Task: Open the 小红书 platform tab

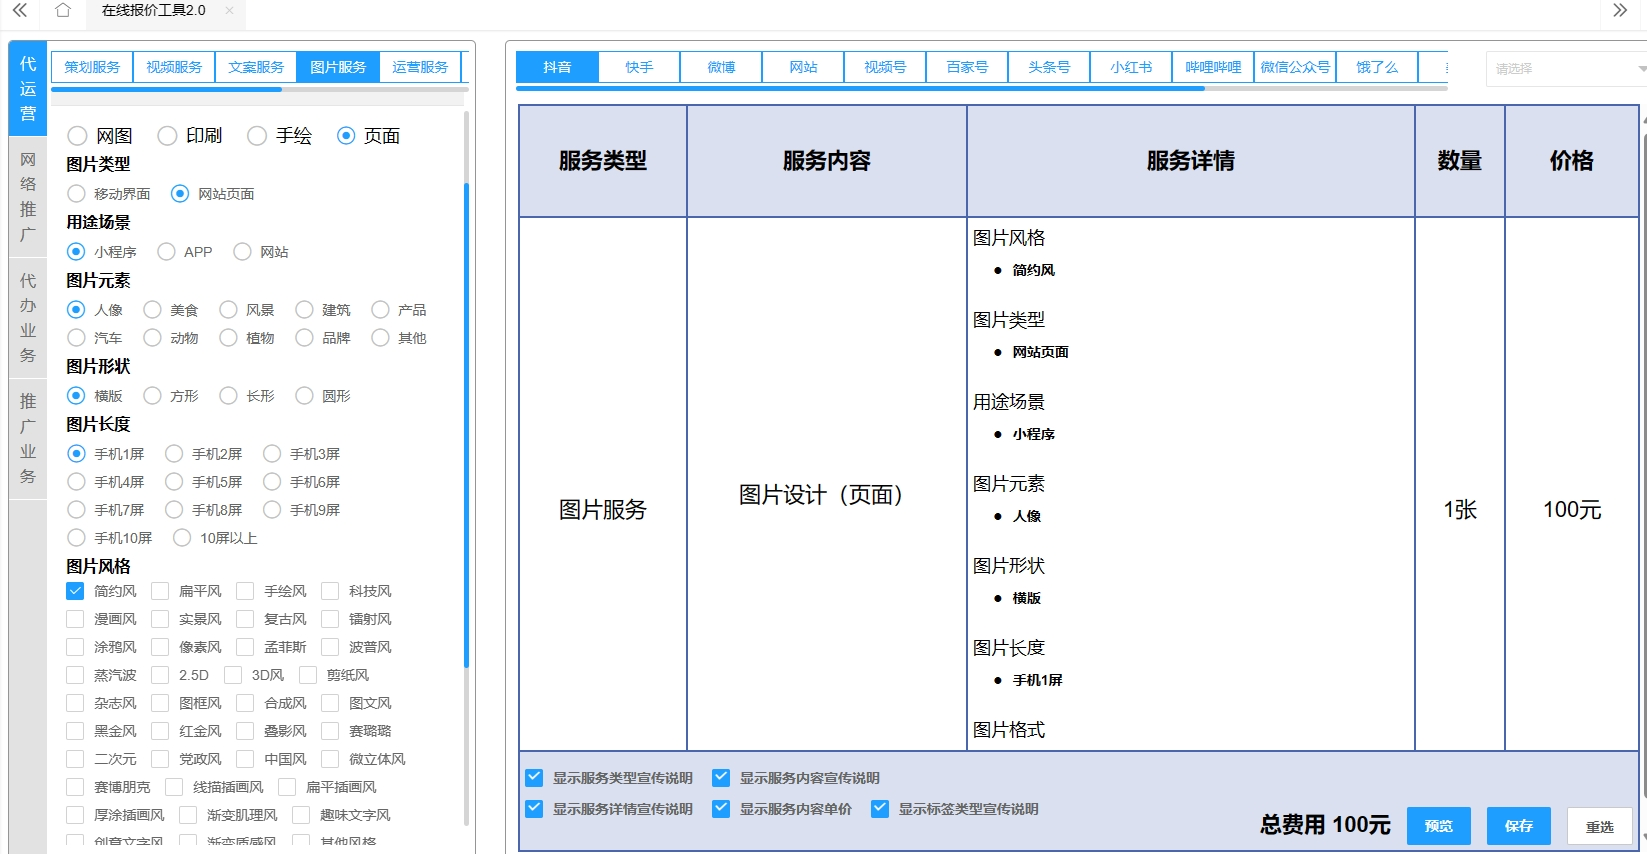Action: (x=1131, y=67)
